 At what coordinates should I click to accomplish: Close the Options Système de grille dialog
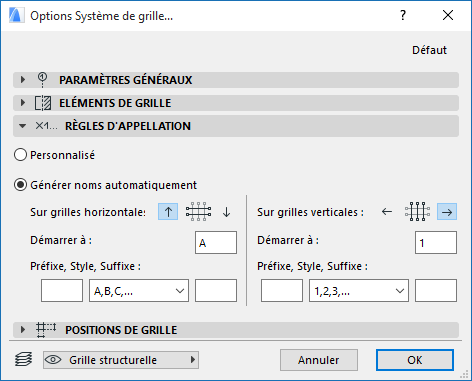click(x=448, y=15)
